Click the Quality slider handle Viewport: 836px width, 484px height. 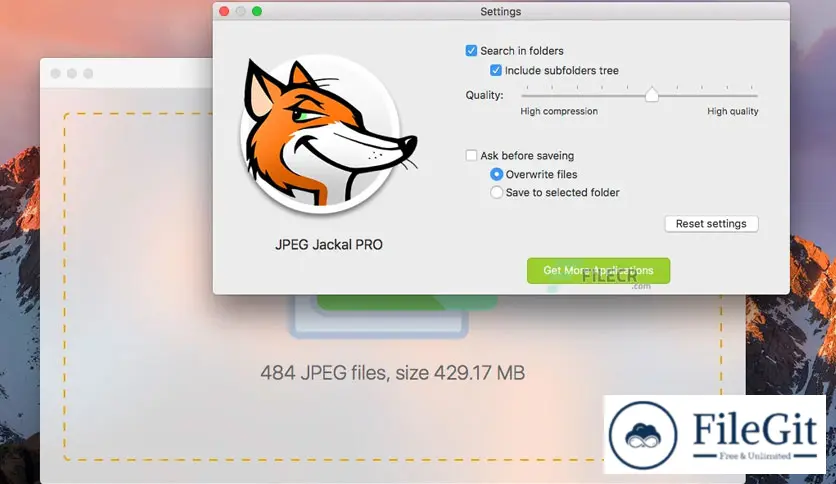(652, 95)
